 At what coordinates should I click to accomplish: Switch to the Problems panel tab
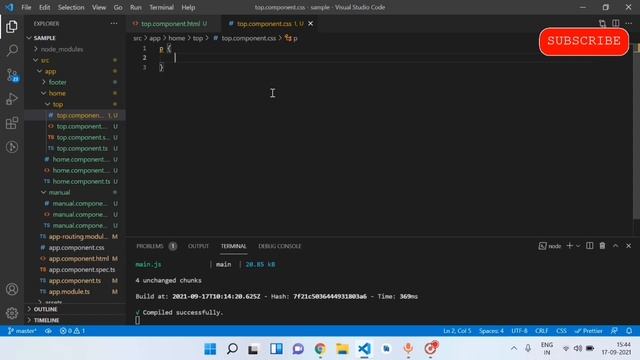(150, 246)
